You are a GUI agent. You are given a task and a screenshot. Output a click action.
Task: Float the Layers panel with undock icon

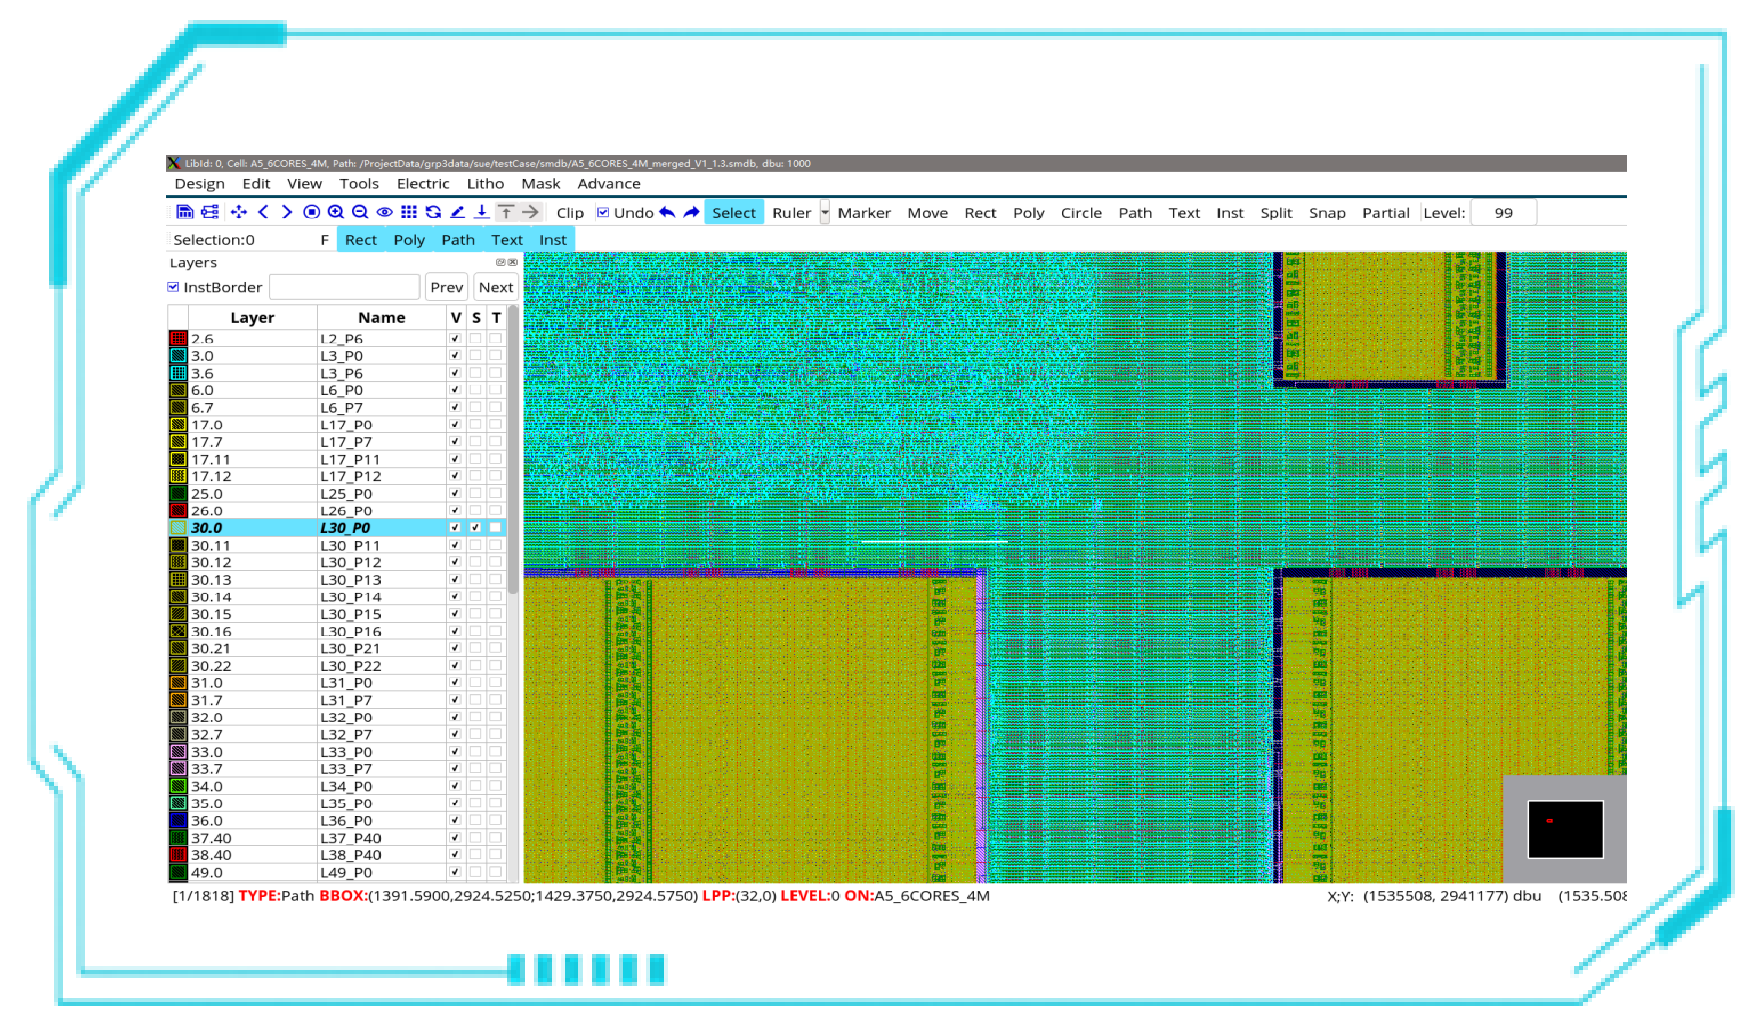click(501, 263)
